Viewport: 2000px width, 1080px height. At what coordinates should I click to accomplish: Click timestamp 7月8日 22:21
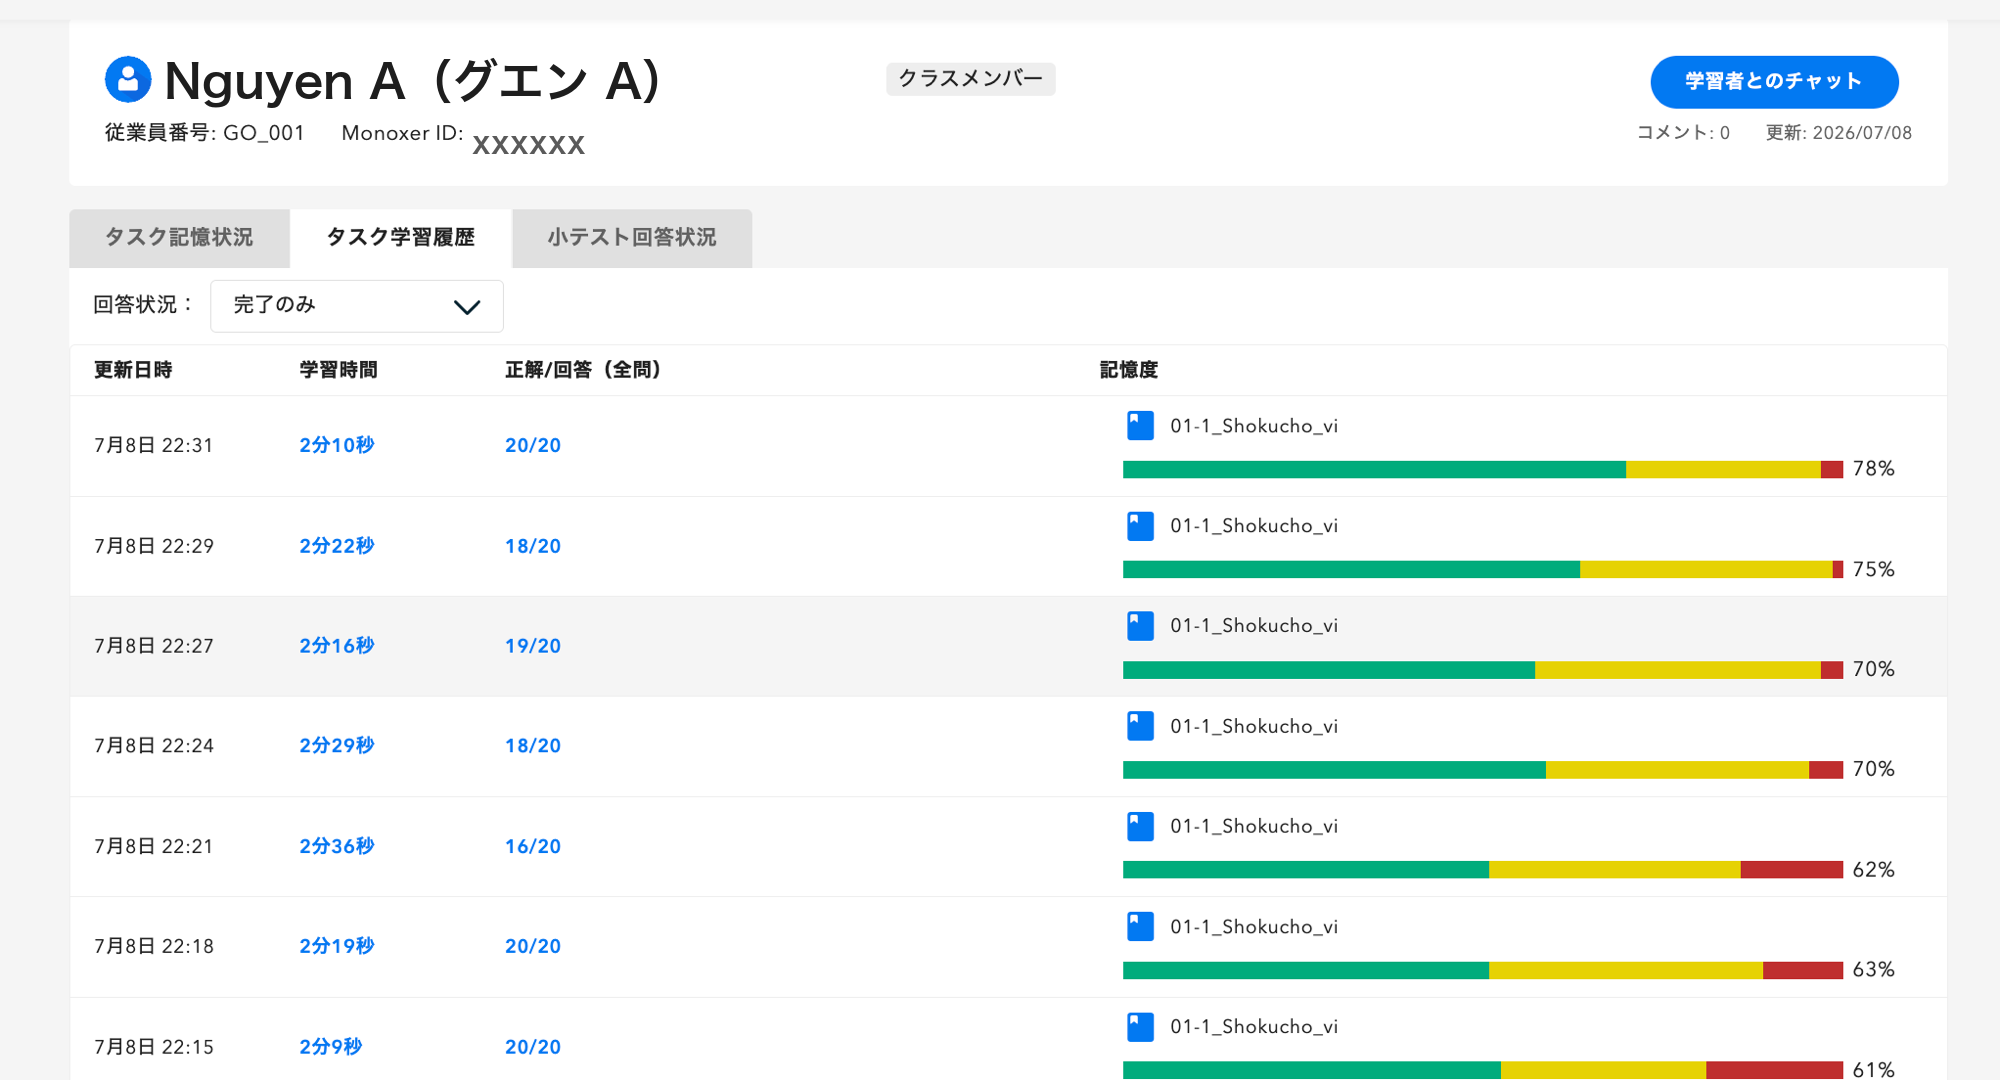tap(154, 846)
